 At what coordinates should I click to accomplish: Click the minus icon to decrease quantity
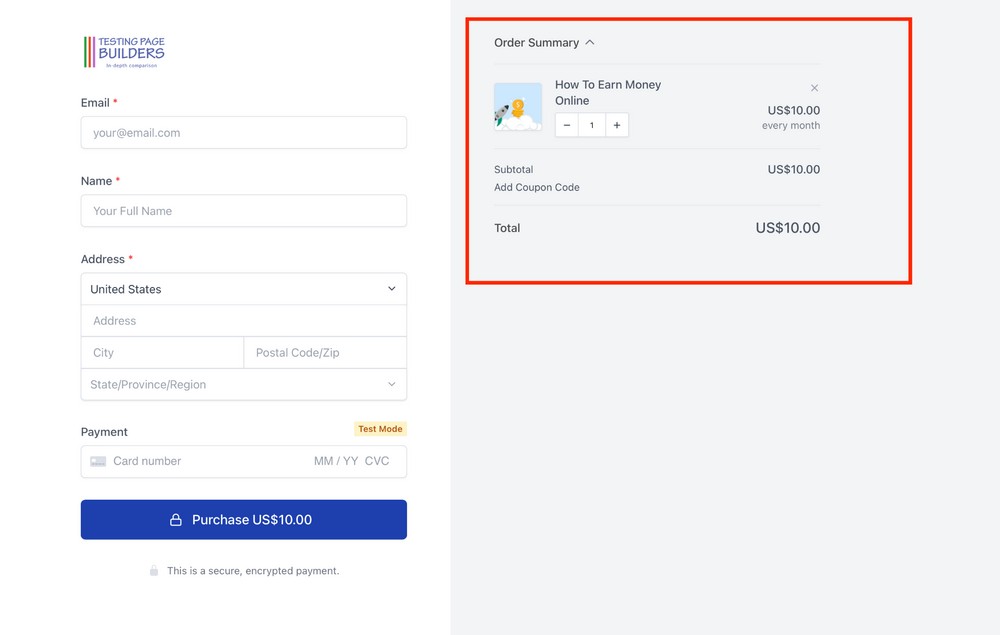(566, 124)
